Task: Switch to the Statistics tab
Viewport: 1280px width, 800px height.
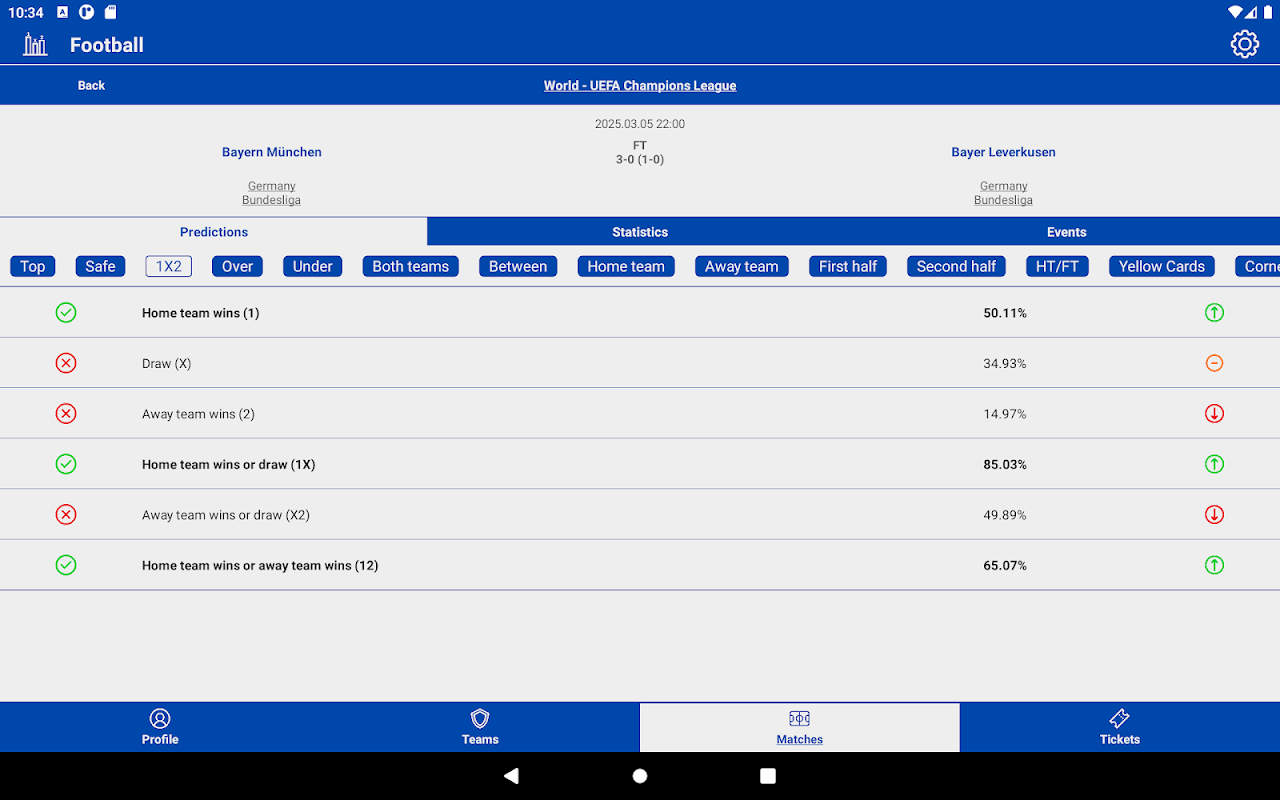Action: [x=640, y=232]
